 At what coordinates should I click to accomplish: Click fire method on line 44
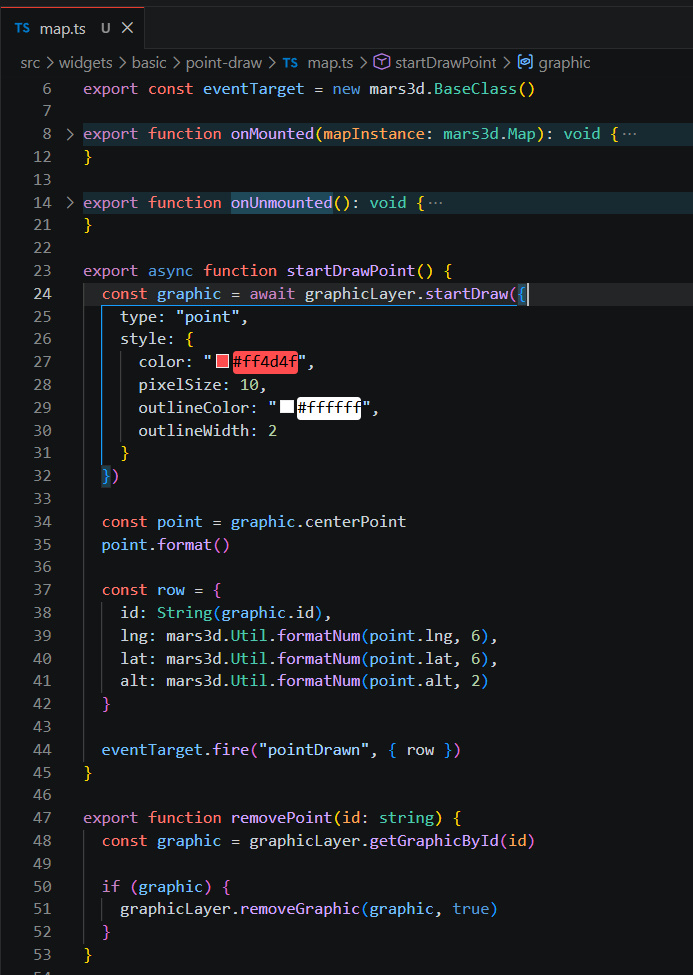point(231,750)
